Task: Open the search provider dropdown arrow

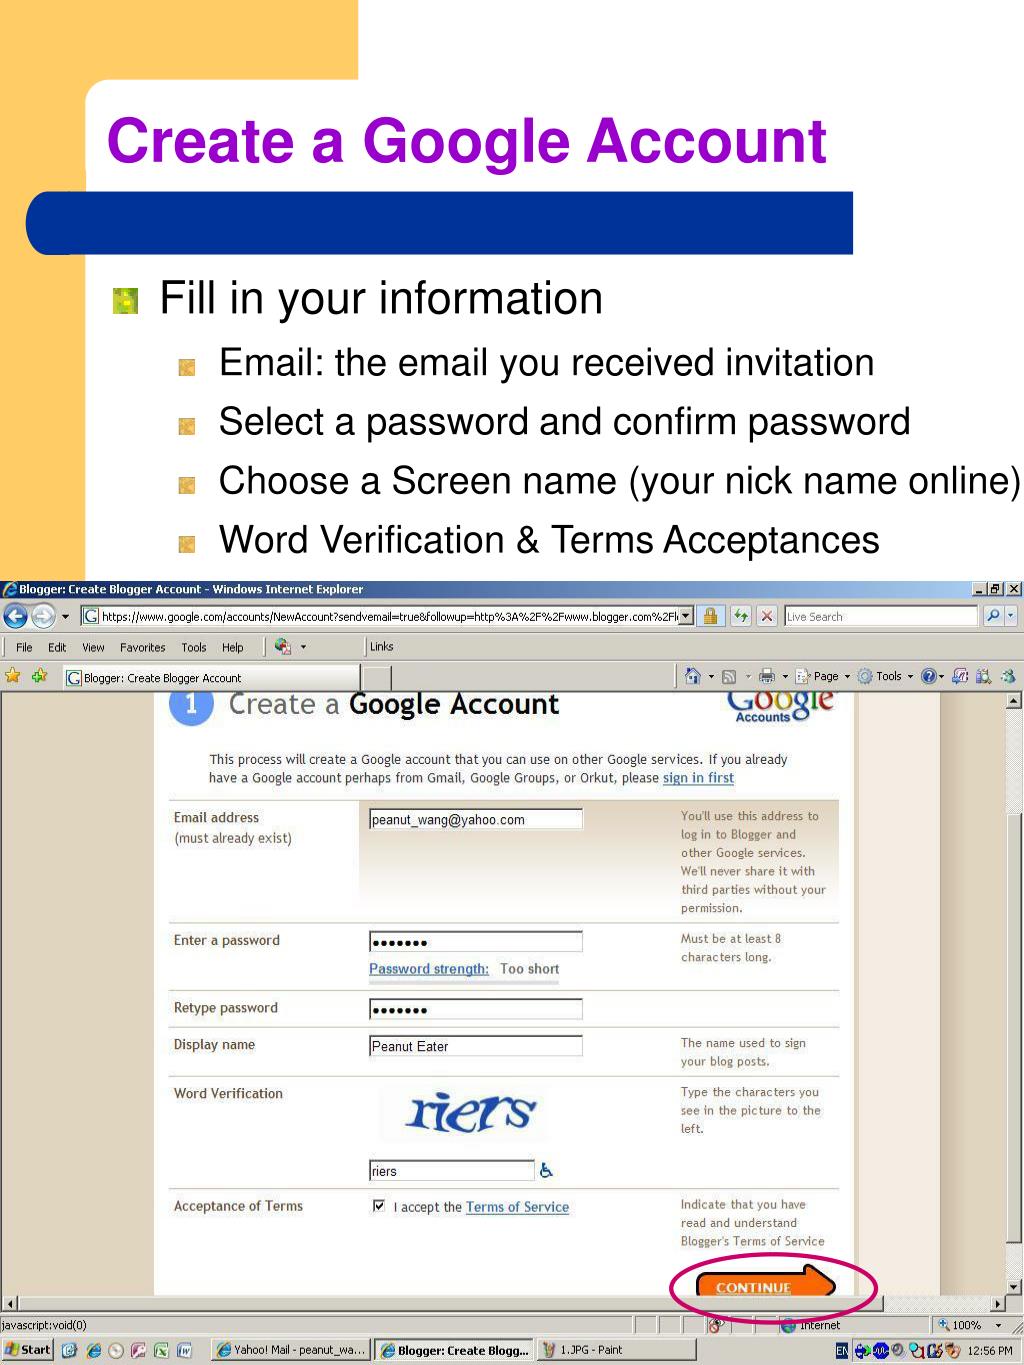Action: 1011,617
